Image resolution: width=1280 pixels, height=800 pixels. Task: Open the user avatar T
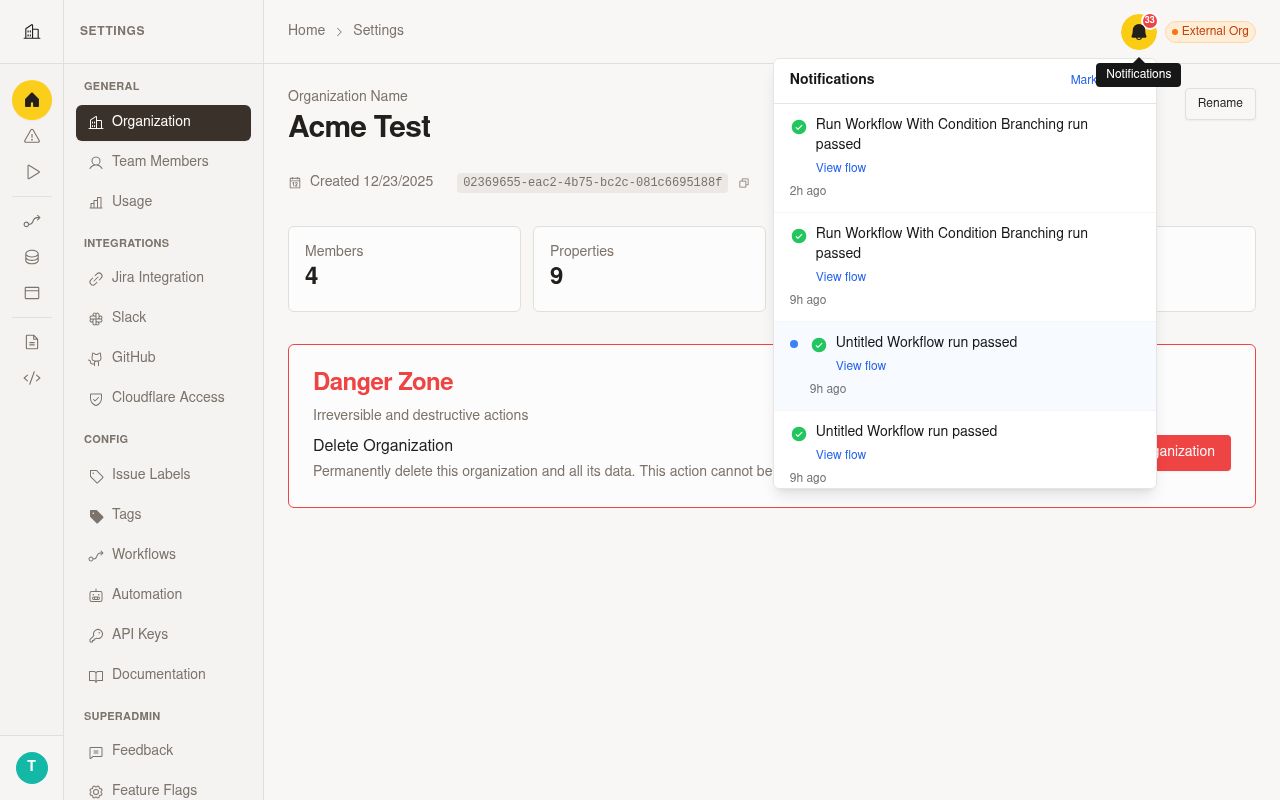32,768
